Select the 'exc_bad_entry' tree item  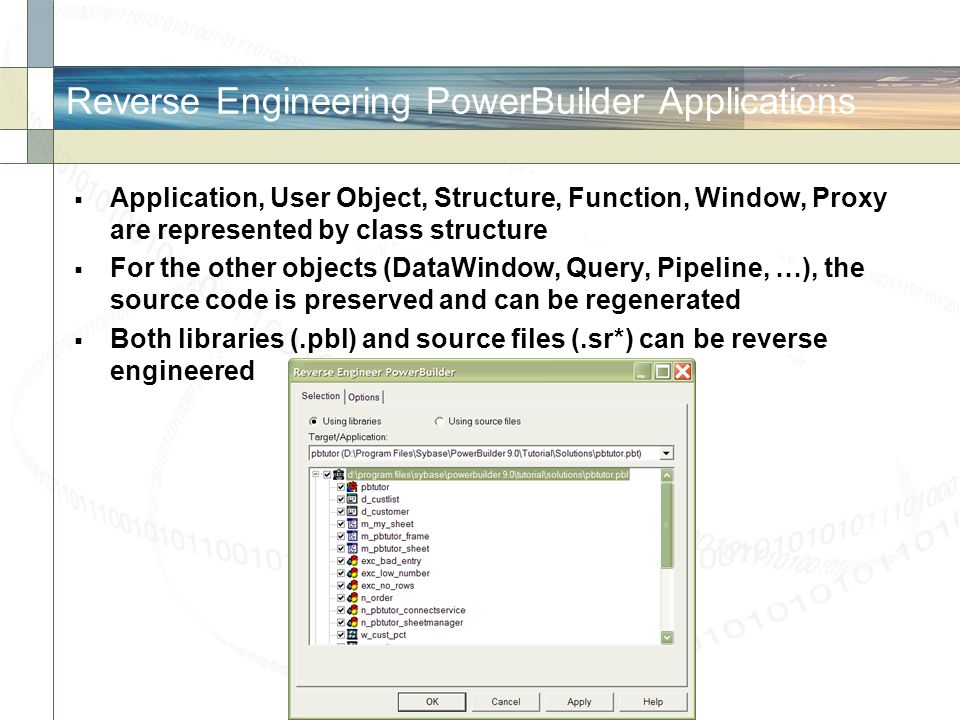pyautogui.click(x=391, y=561)
